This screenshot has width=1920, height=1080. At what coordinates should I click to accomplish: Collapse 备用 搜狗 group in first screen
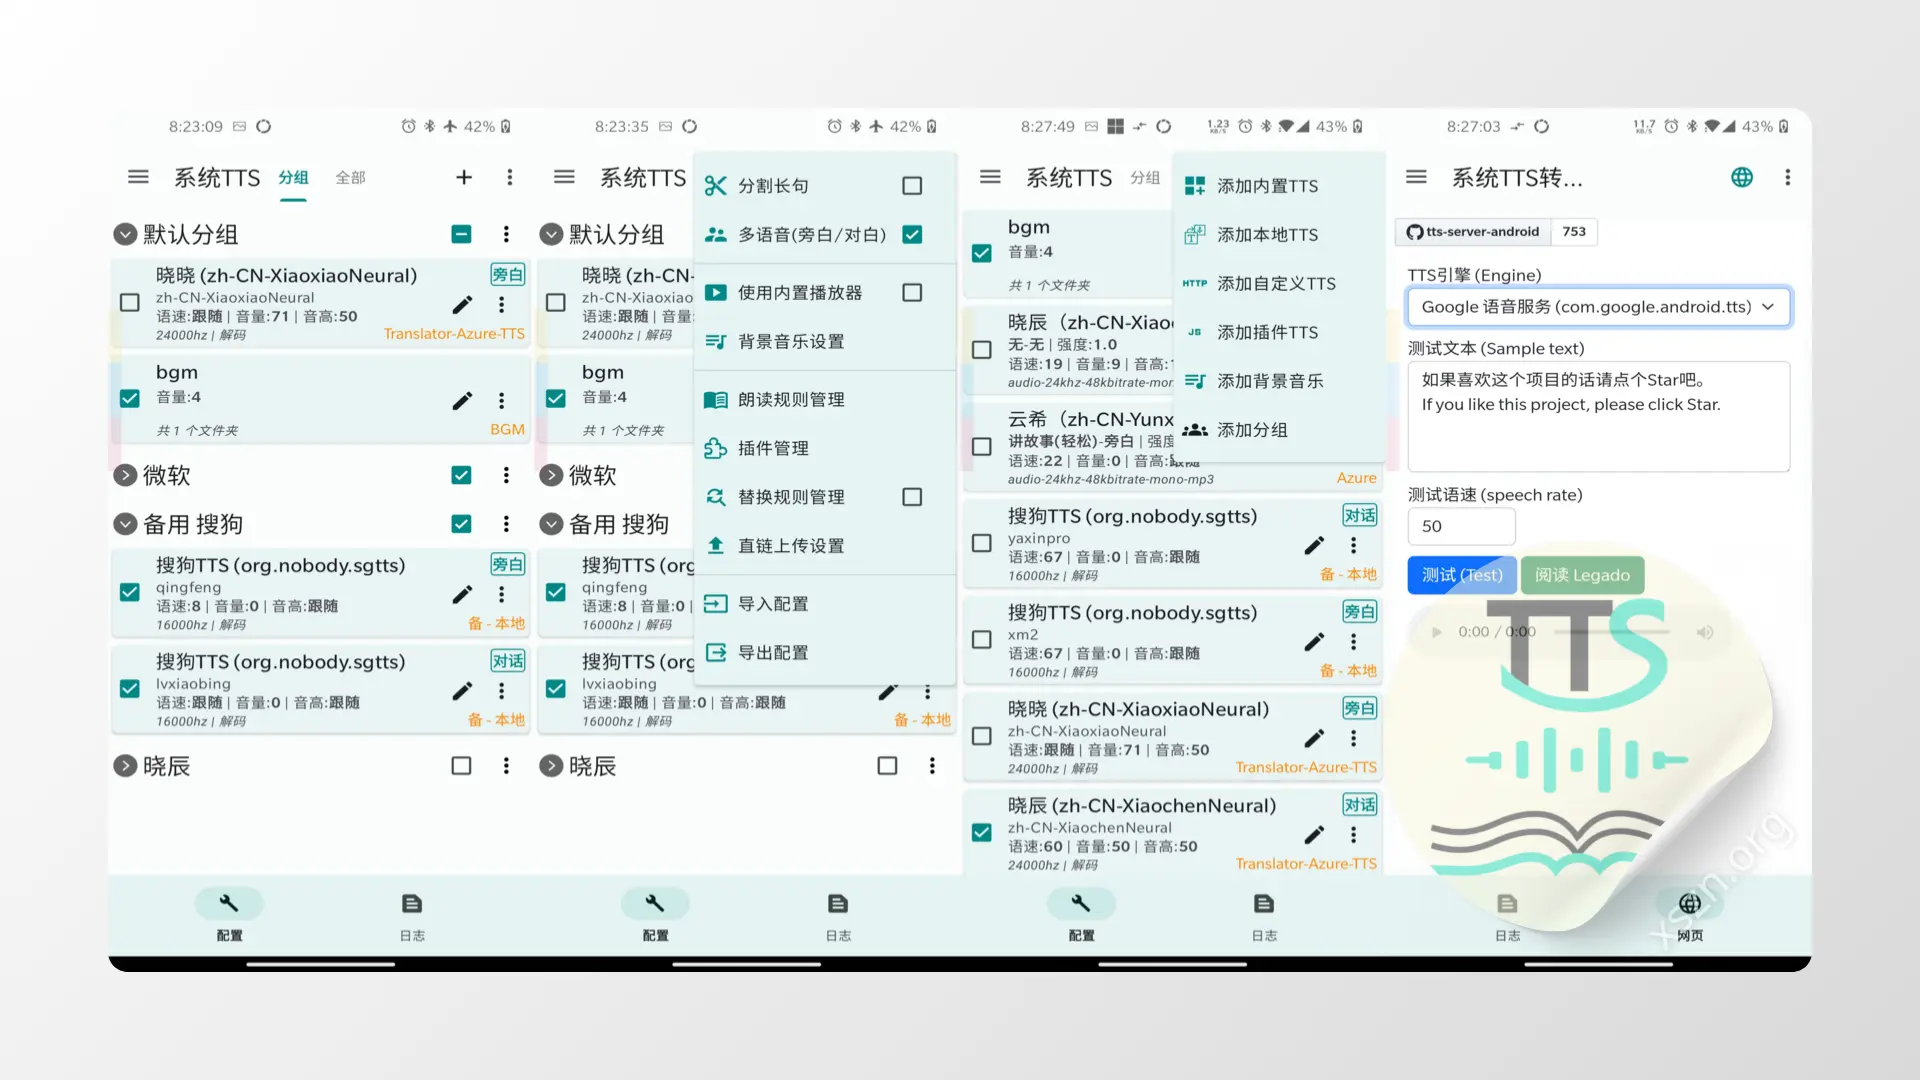point(125,524)
